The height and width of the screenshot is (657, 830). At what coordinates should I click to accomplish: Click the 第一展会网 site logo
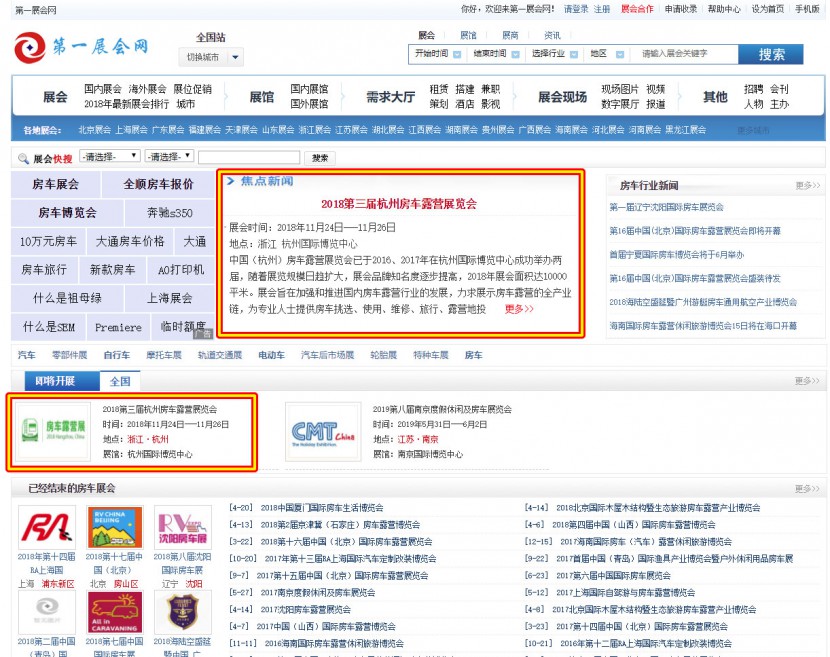pos(82,46)
